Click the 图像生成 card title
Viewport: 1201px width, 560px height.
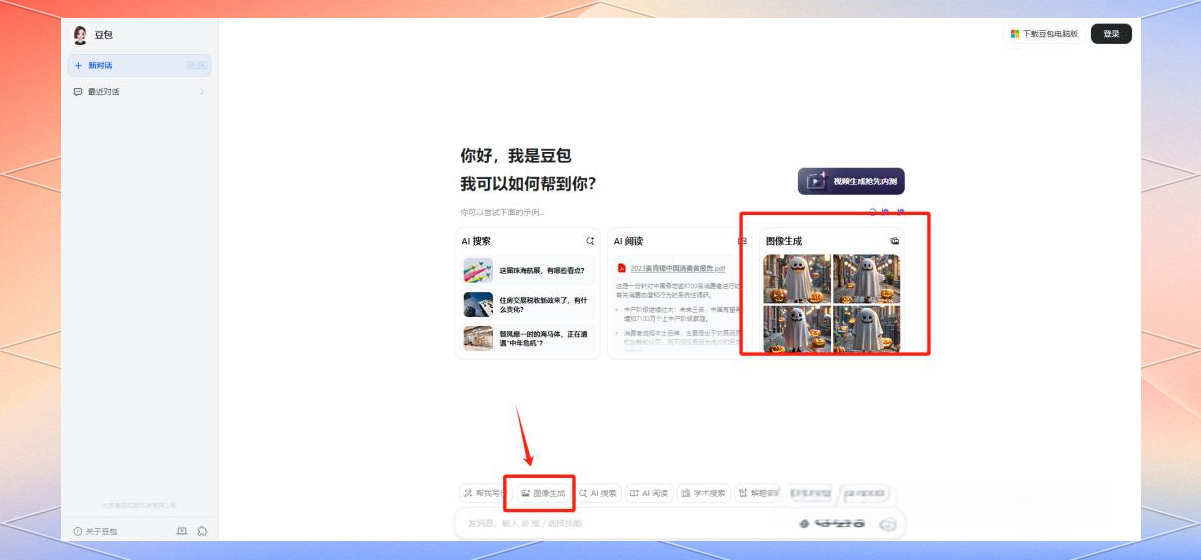[x=784, y=241]
